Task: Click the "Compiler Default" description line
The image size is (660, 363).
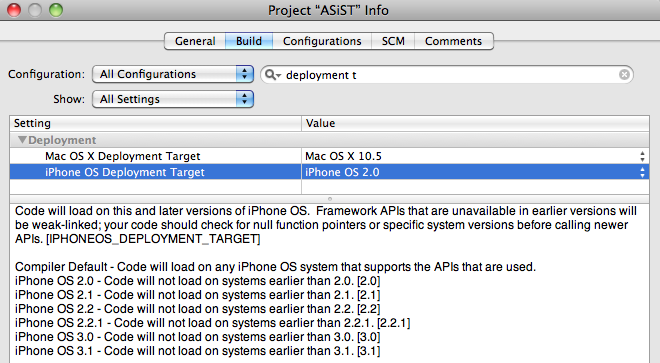Action: [x=275, y=267]
